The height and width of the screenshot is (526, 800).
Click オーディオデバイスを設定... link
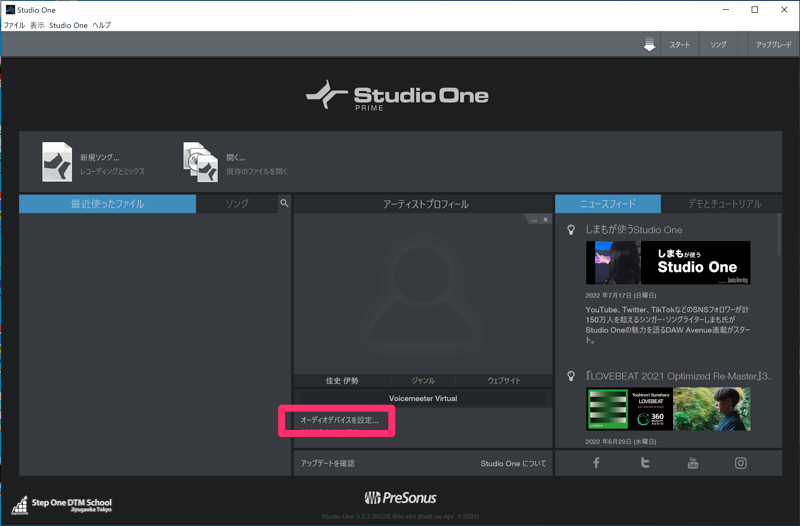tap(339, 420)
